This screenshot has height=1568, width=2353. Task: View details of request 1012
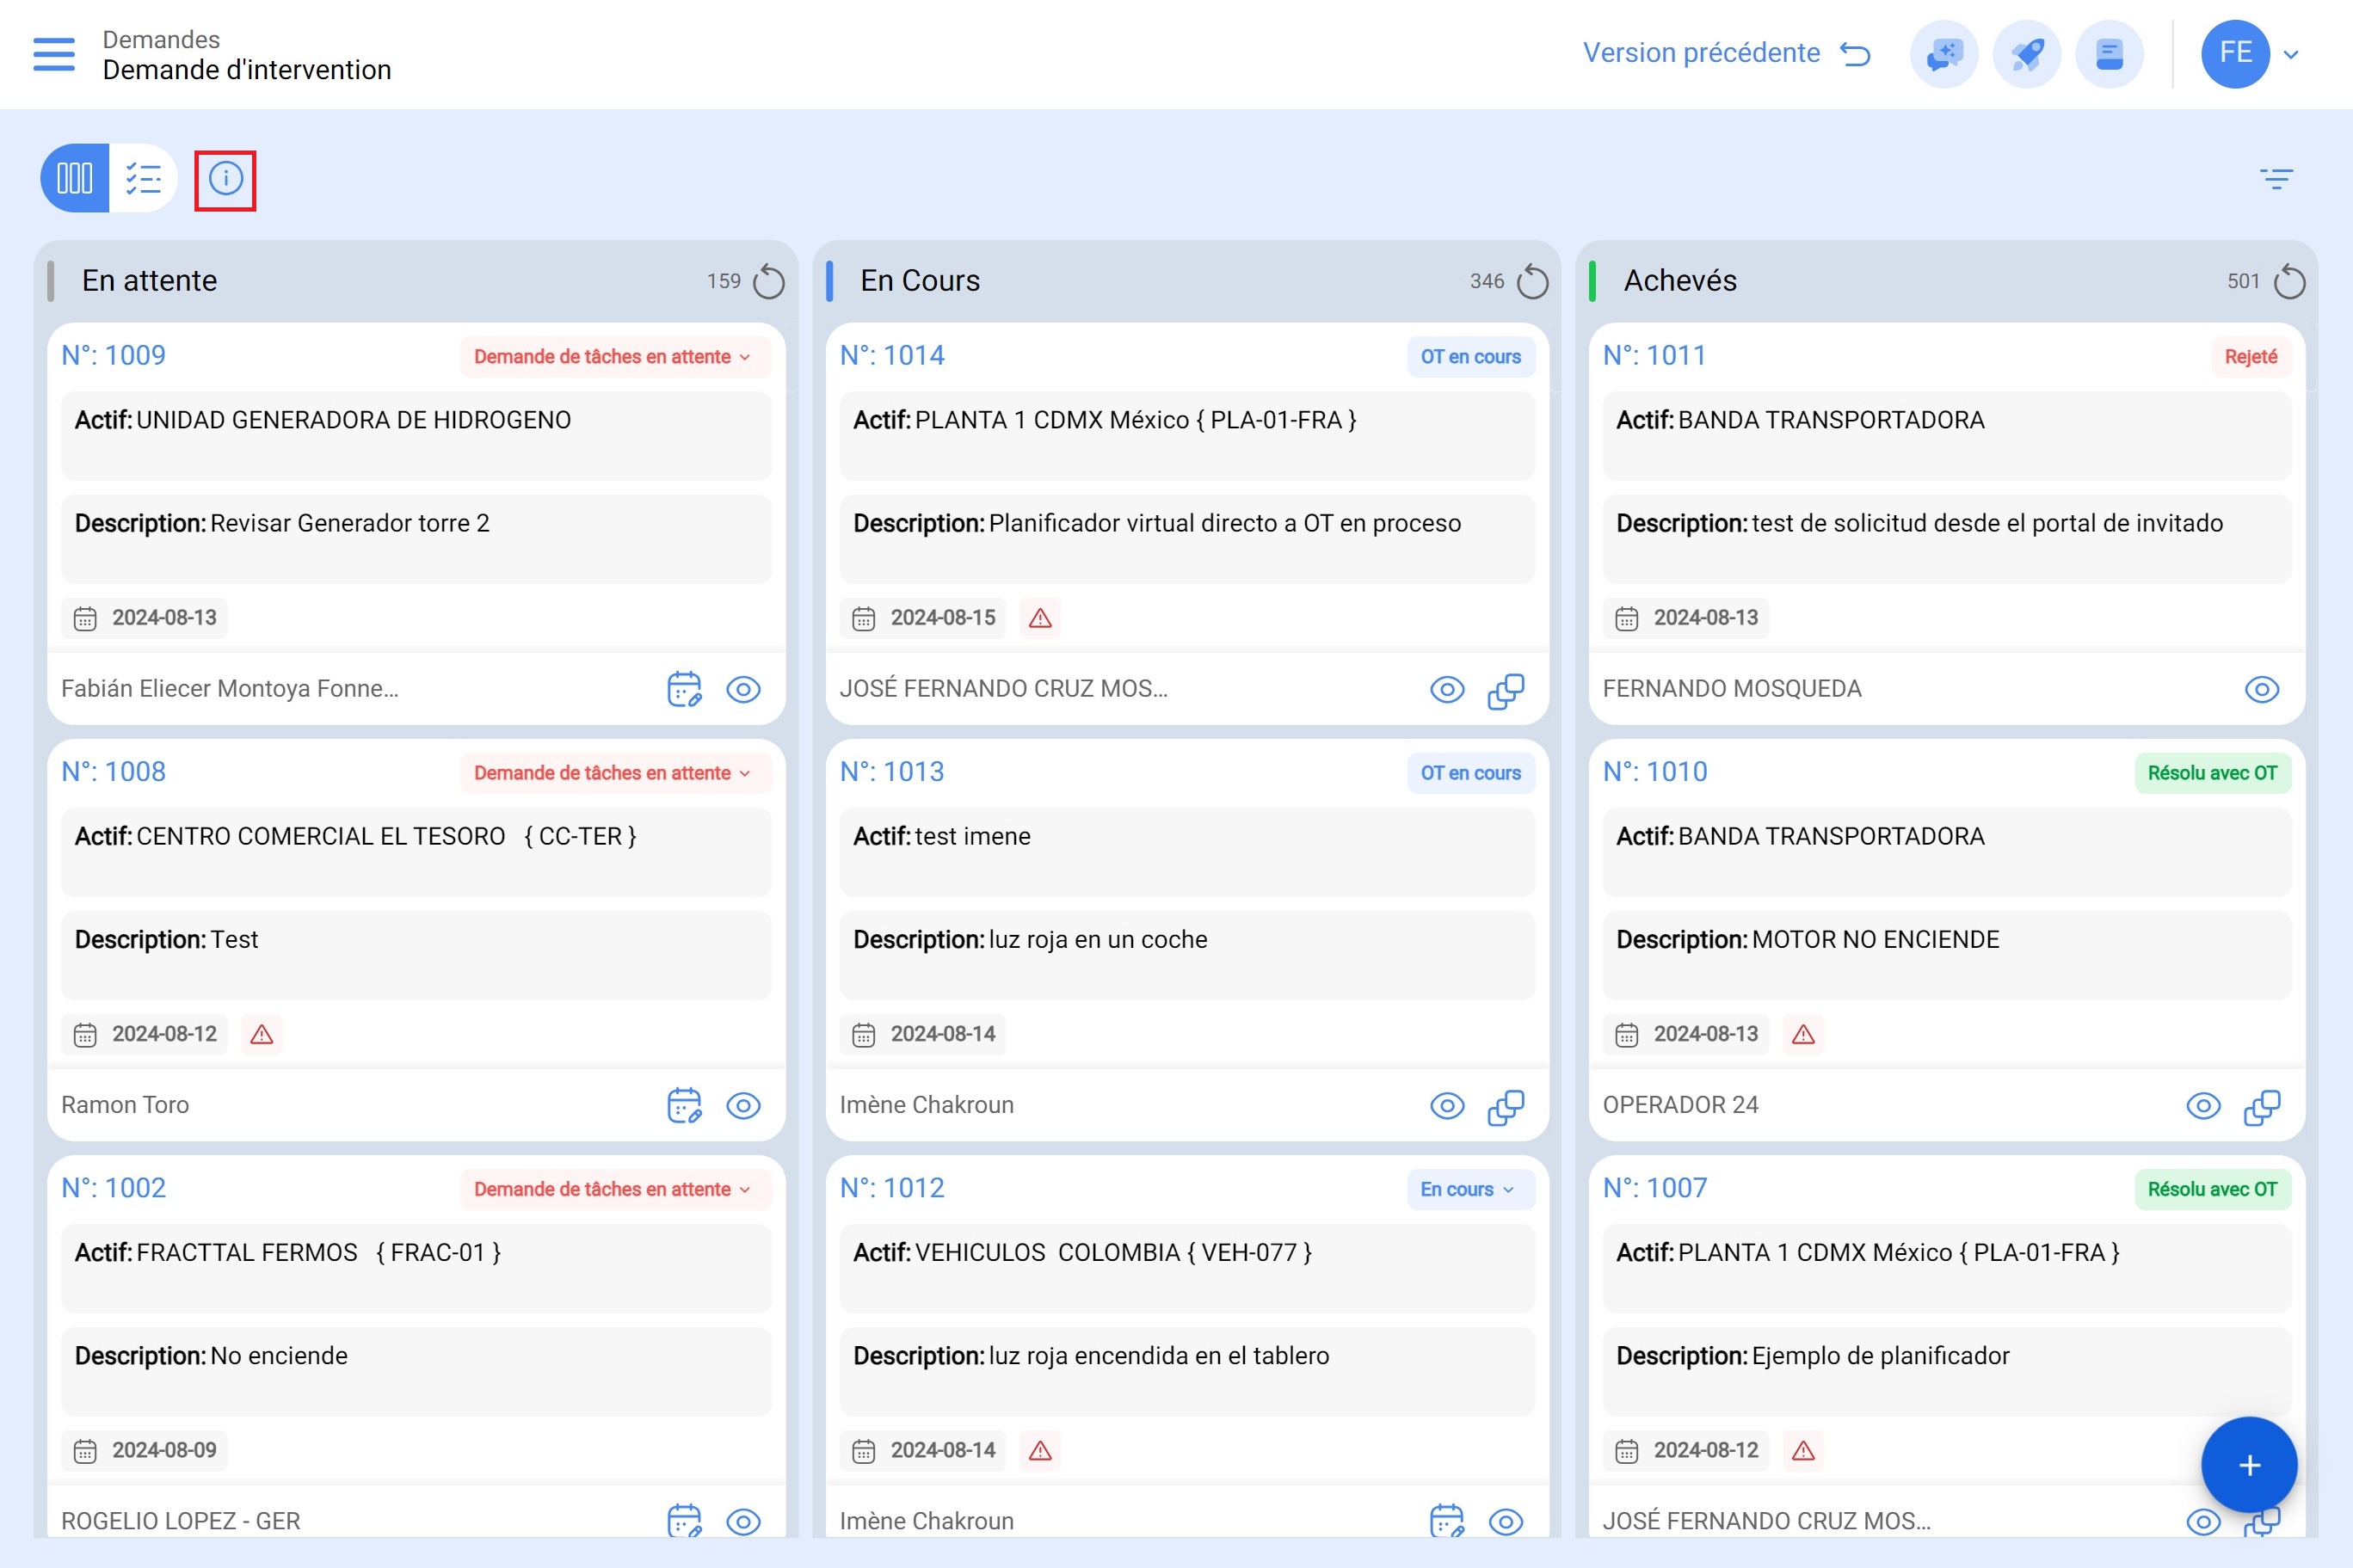click(x=1505, y=1522)
